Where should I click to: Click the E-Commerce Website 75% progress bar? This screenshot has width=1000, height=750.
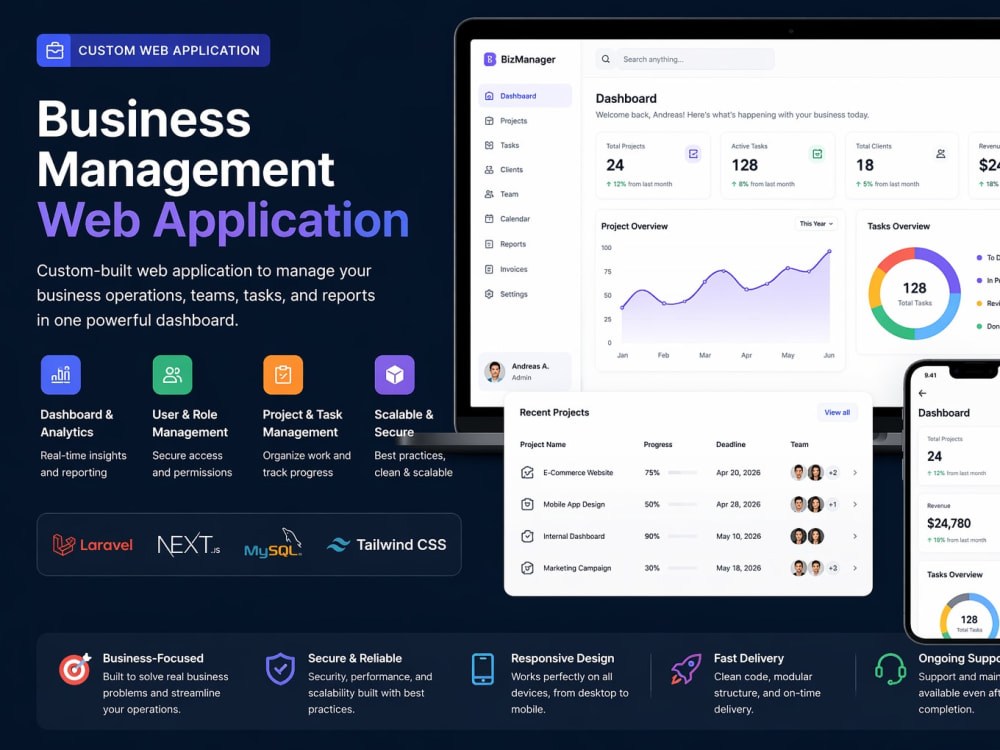pos(682,473)
